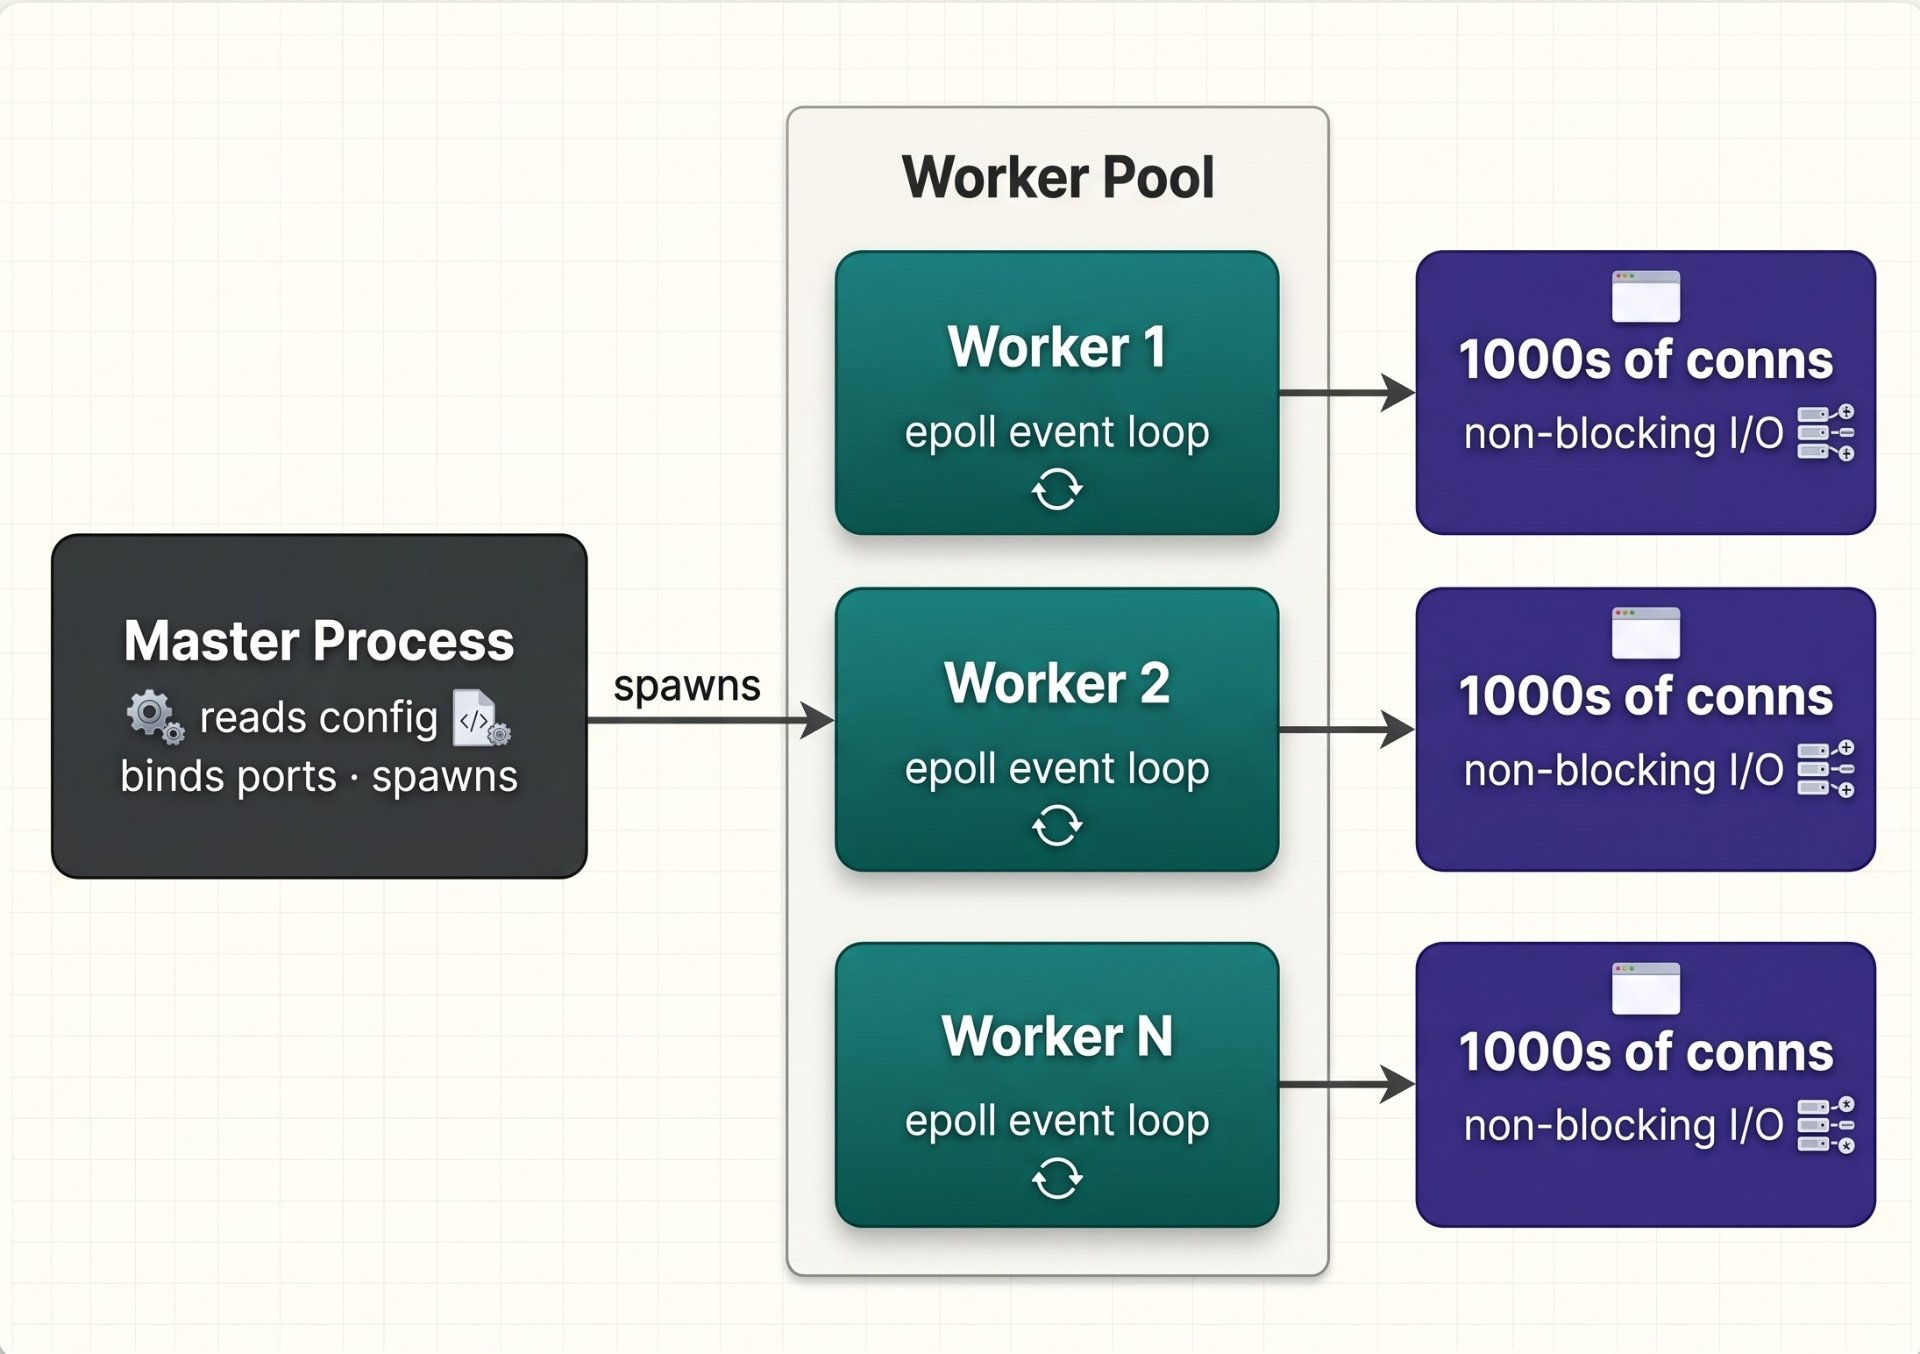This screenshot has height=1354, width=1920.
Task: Click the refresh loop icon under Worker 2
Action: tap(1057, 826)
